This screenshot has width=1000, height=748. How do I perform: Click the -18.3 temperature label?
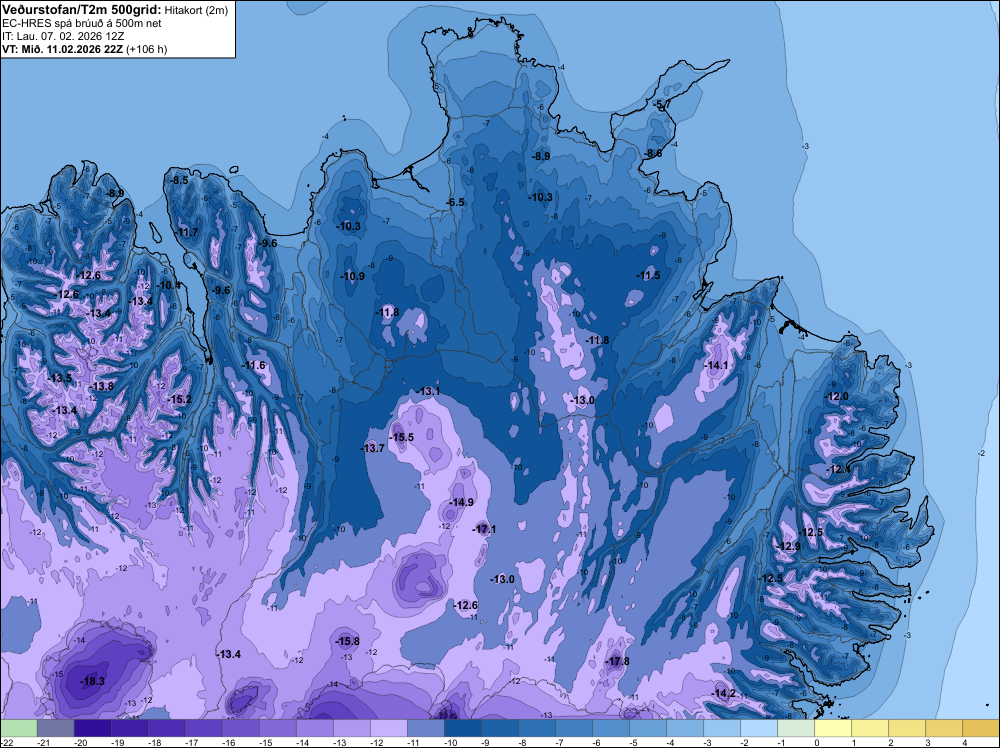pyautogui.click(x=92, y=681)
